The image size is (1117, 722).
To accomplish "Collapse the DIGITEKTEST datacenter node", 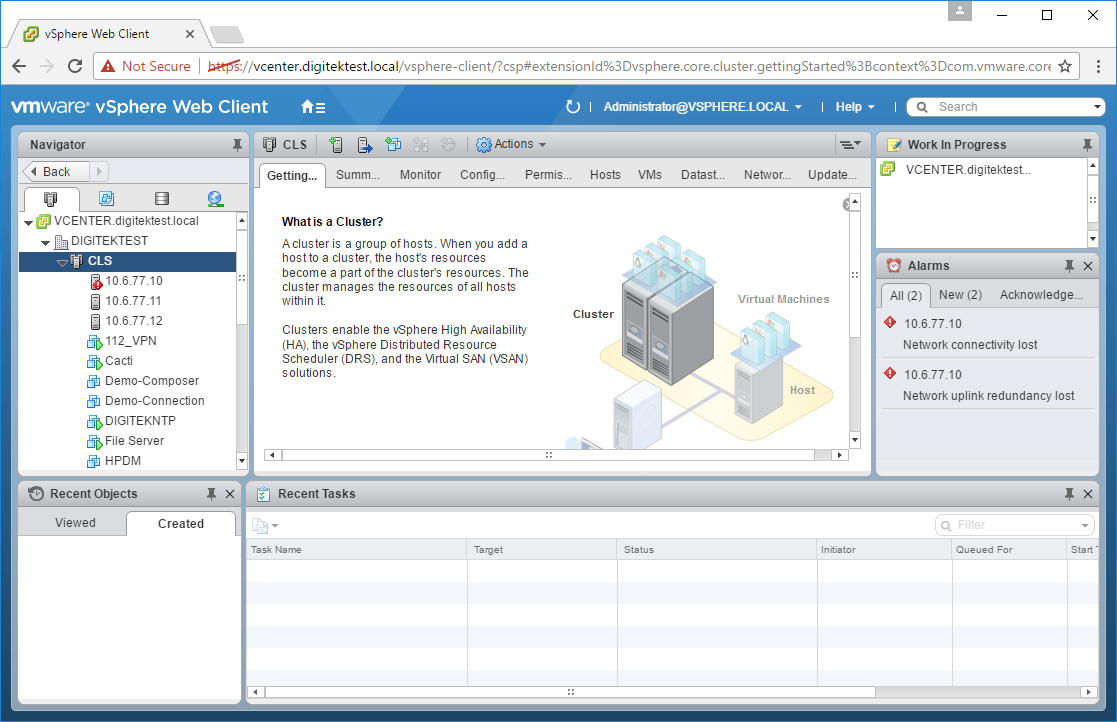I will point(46,243).
